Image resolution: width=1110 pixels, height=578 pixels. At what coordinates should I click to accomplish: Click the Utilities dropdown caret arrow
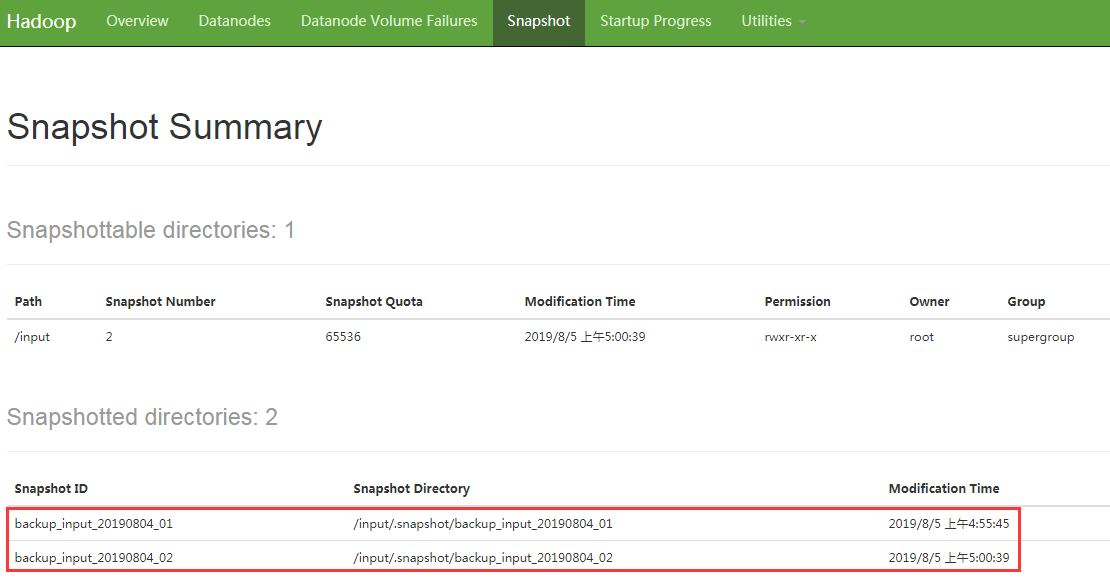pos(802,23)
